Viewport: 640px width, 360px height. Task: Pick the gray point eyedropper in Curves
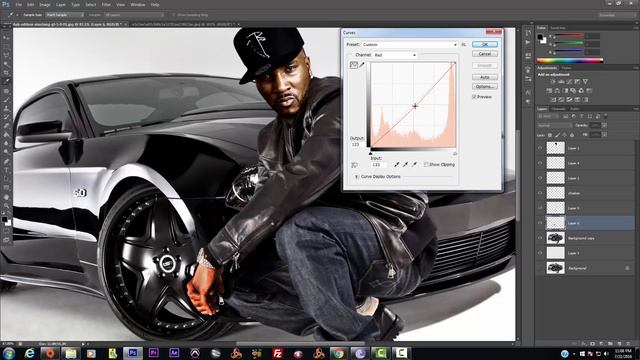point(405,164)
